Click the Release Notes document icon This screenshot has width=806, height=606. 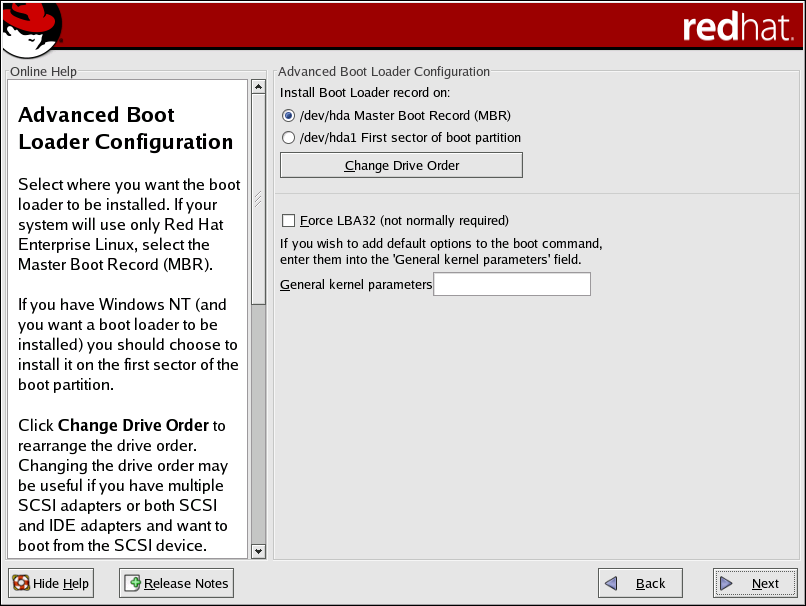(134, 583)
